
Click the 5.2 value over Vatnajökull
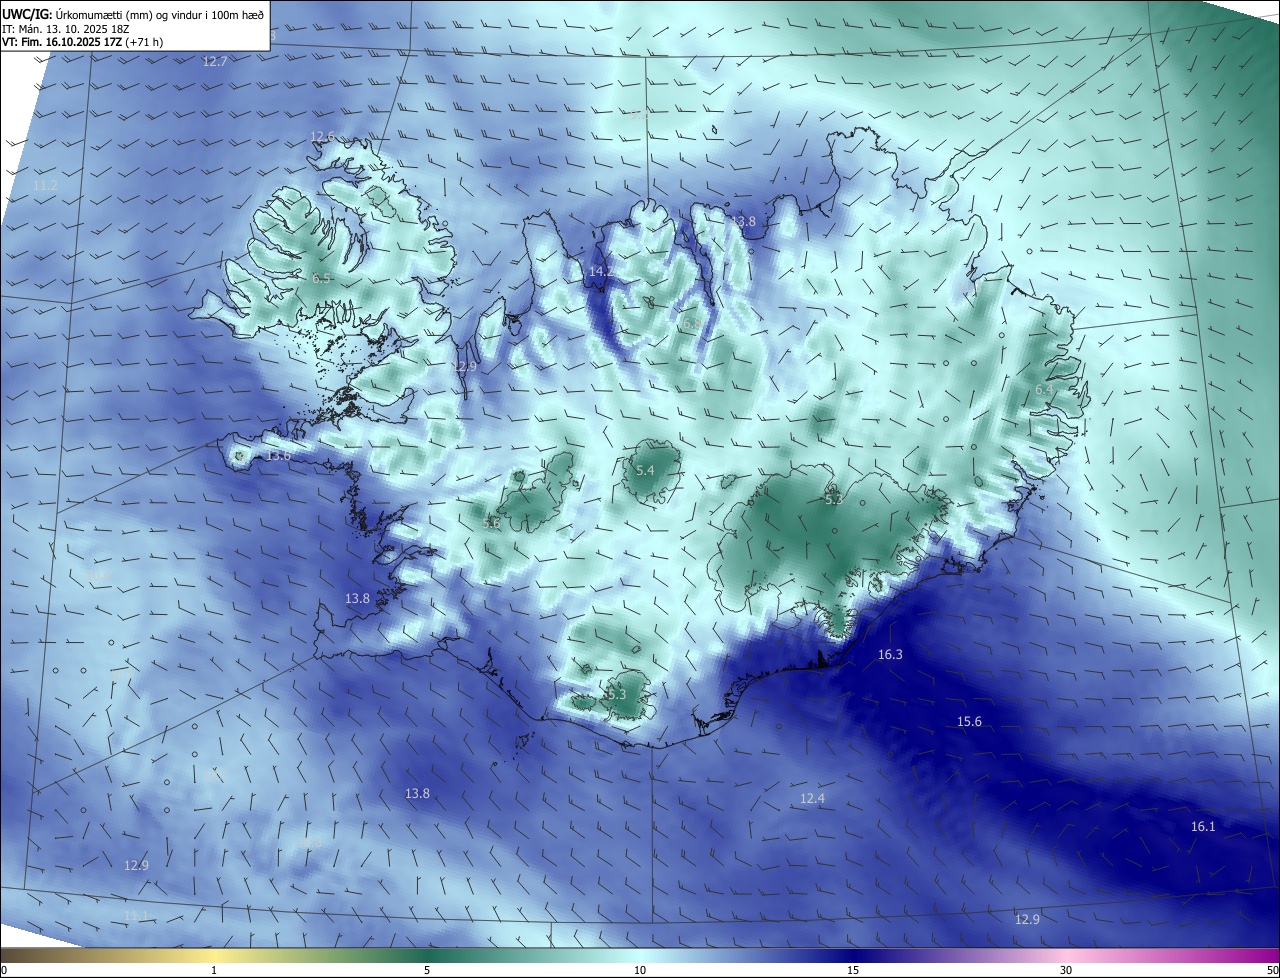(833, 499)
